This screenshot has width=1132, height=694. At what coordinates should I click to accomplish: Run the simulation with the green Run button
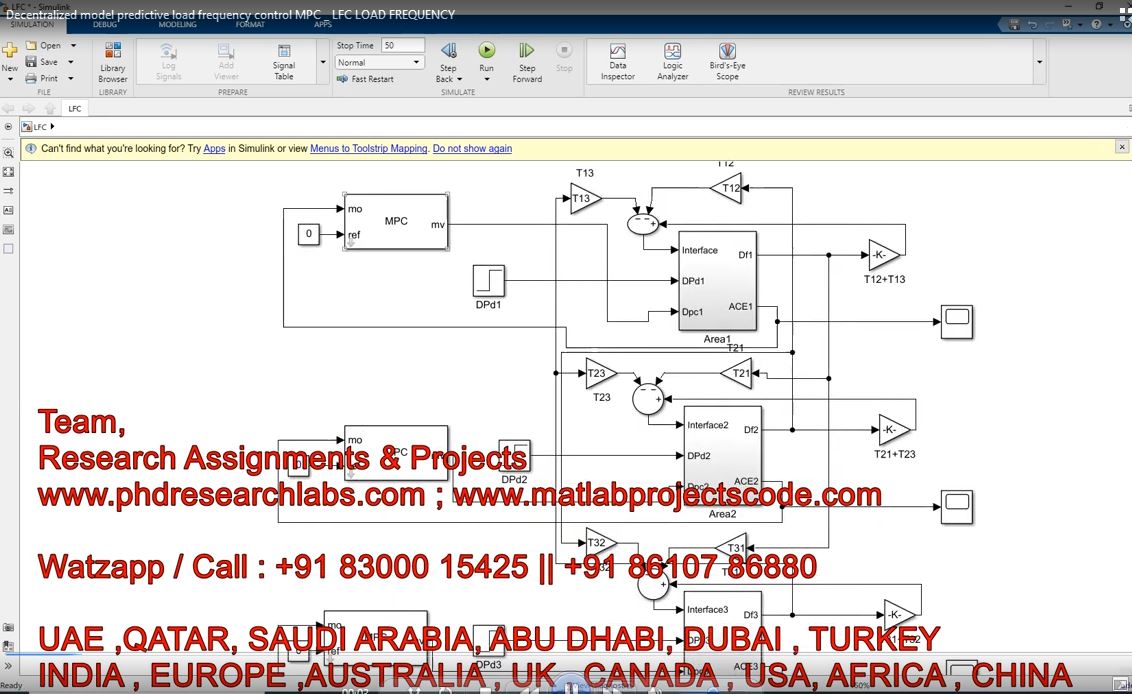point(487,50)
